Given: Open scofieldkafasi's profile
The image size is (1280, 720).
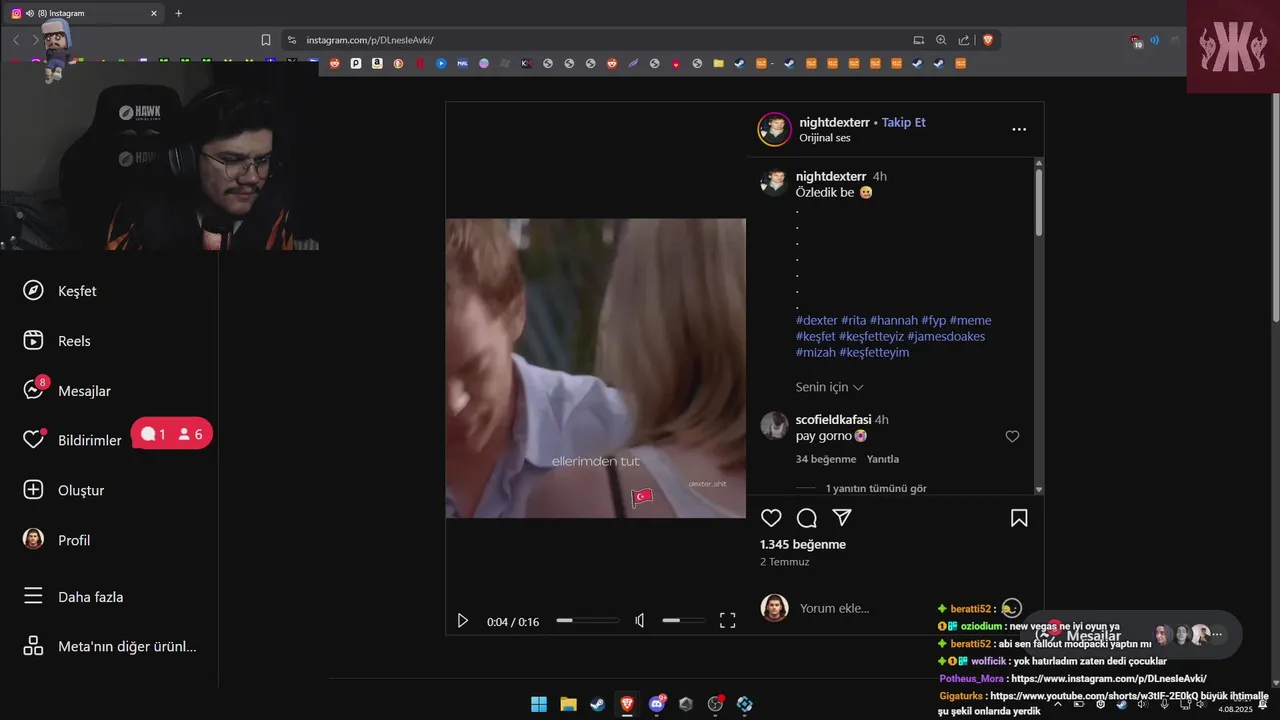Looking at the screenshot, I should tap(833, 419).
